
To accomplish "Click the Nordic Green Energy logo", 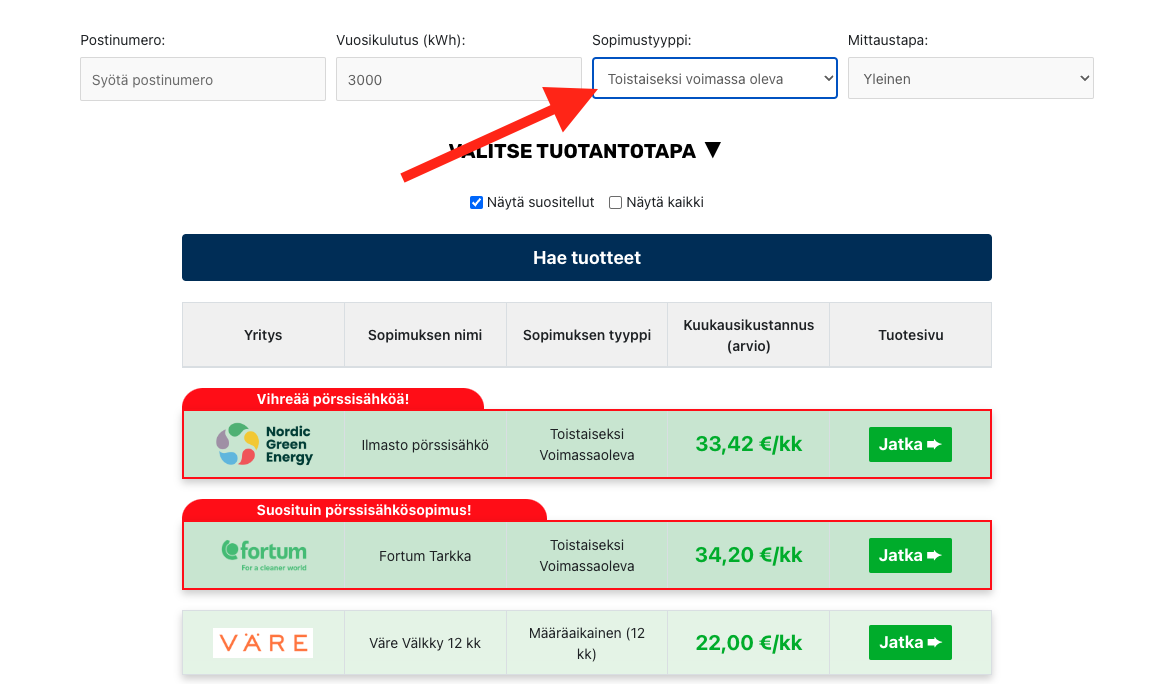I will tap(262, 444).
